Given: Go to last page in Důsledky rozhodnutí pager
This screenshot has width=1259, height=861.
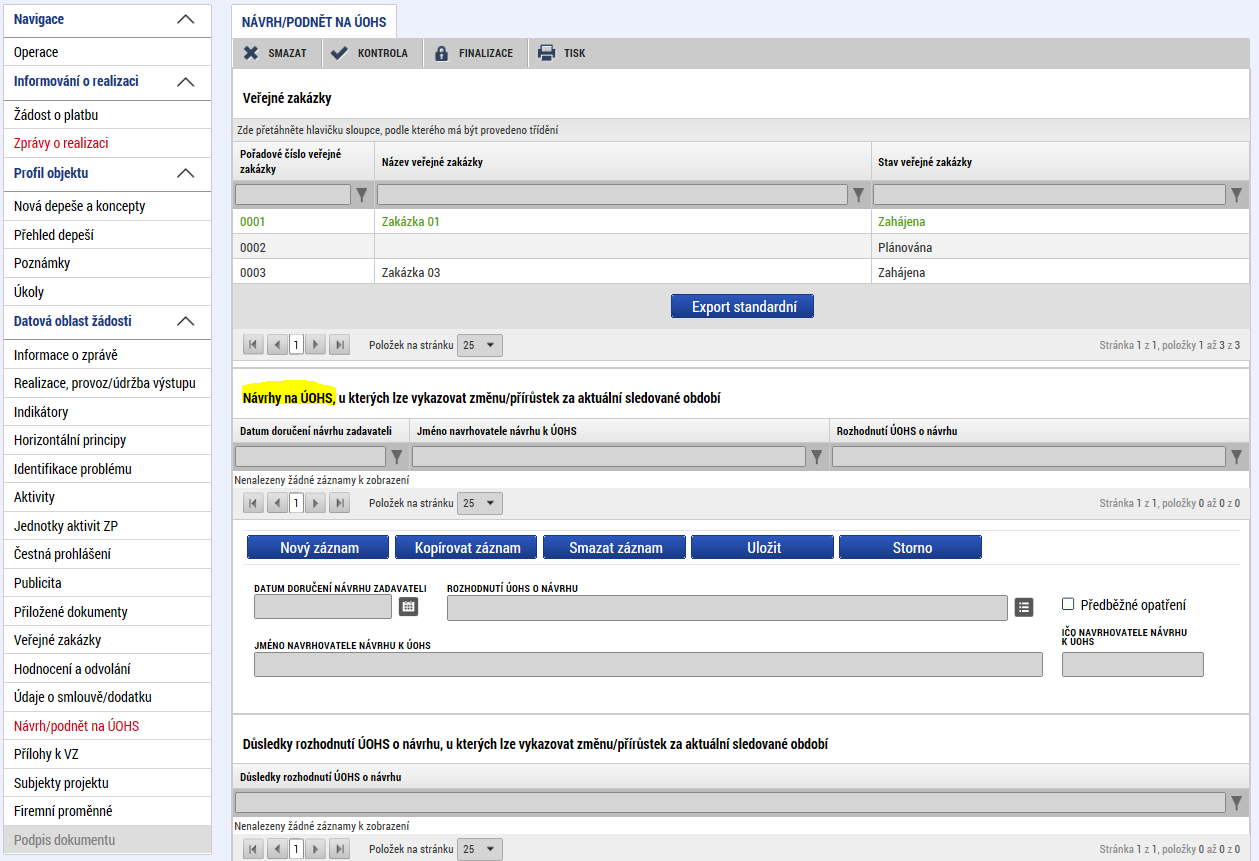Looking at the screenshot, I should (340, 849).
